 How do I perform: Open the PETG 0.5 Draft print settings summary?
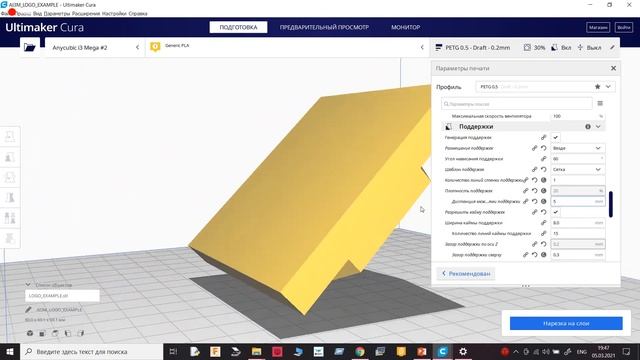coord(525,47)
